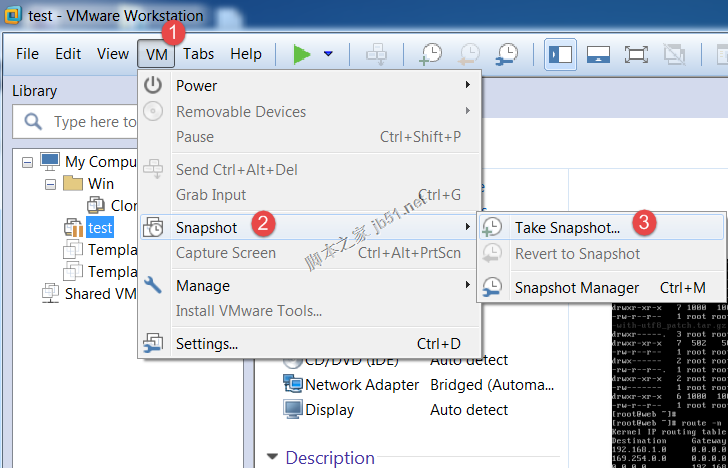The image size is (728, 468).
Task: Open the Power submenu
Action: pos(197,86)
